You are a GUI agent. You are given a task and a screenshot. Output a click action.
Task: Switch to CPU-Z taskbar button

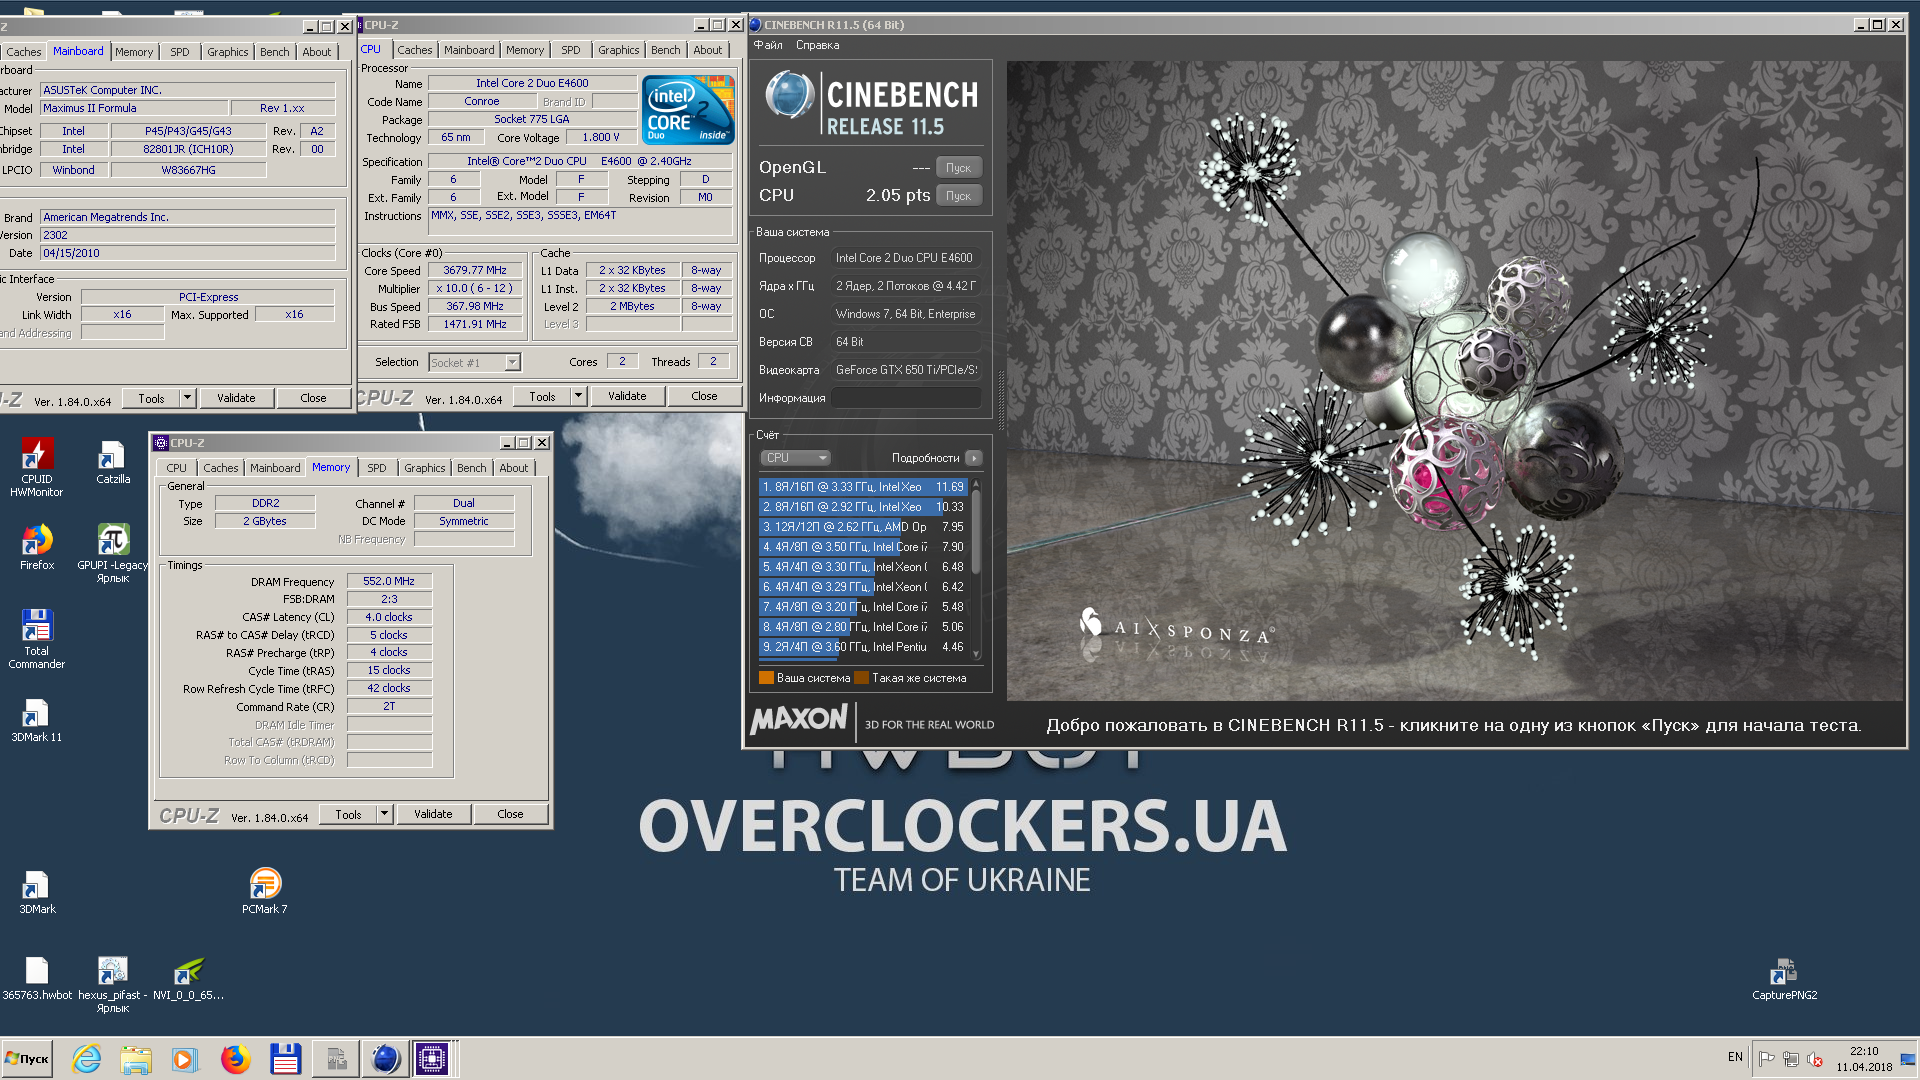(x=433, y=1059)
